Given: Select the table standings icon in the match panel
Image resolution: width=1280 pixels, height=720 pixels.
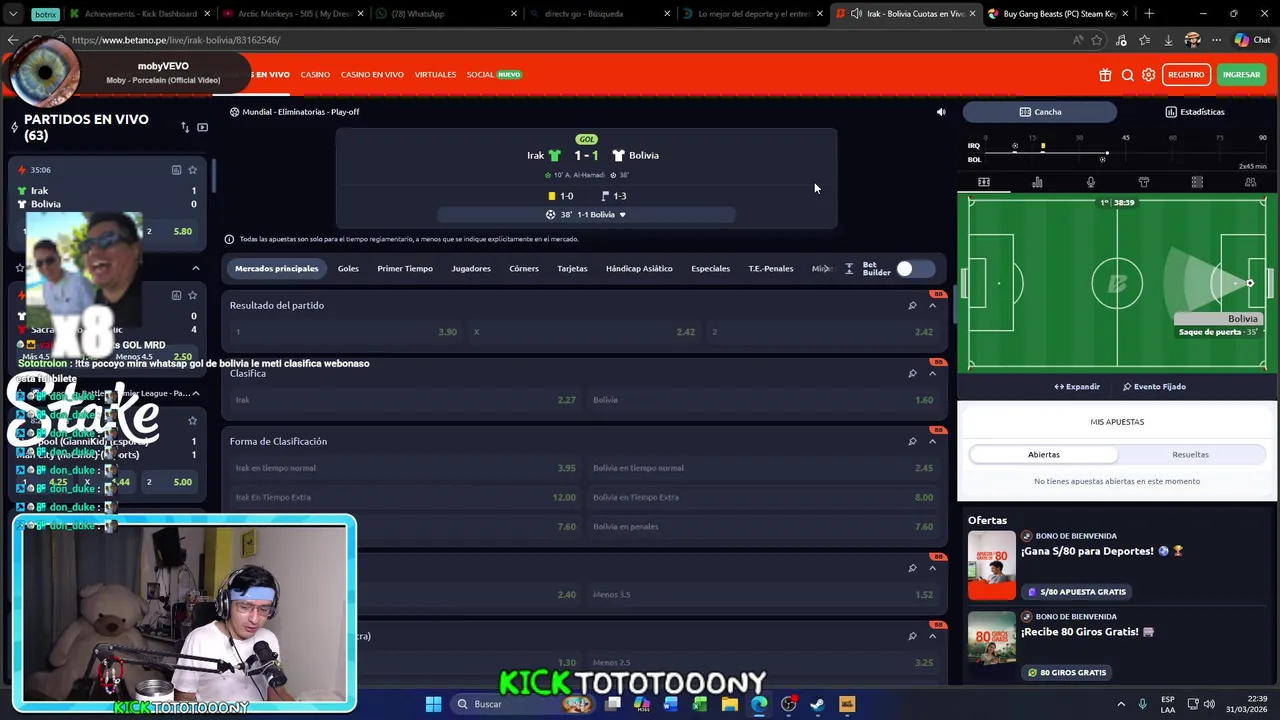Looking at the screenshot, I should coord(1197,182).
